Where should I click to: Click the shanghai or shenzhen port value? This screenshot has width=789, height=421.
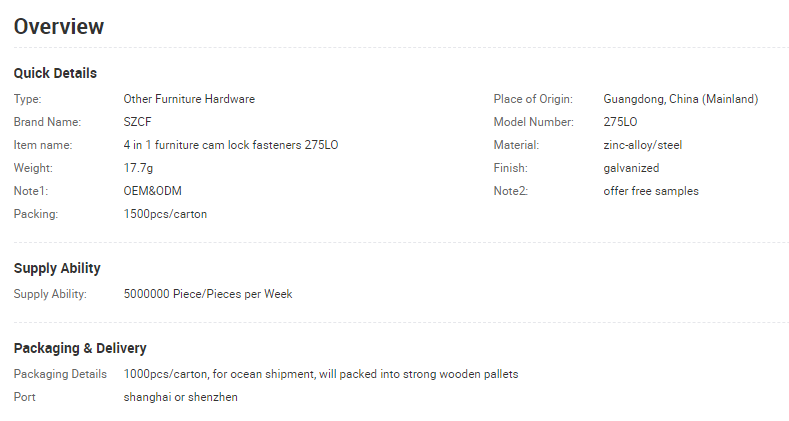[x=181, y=397]
